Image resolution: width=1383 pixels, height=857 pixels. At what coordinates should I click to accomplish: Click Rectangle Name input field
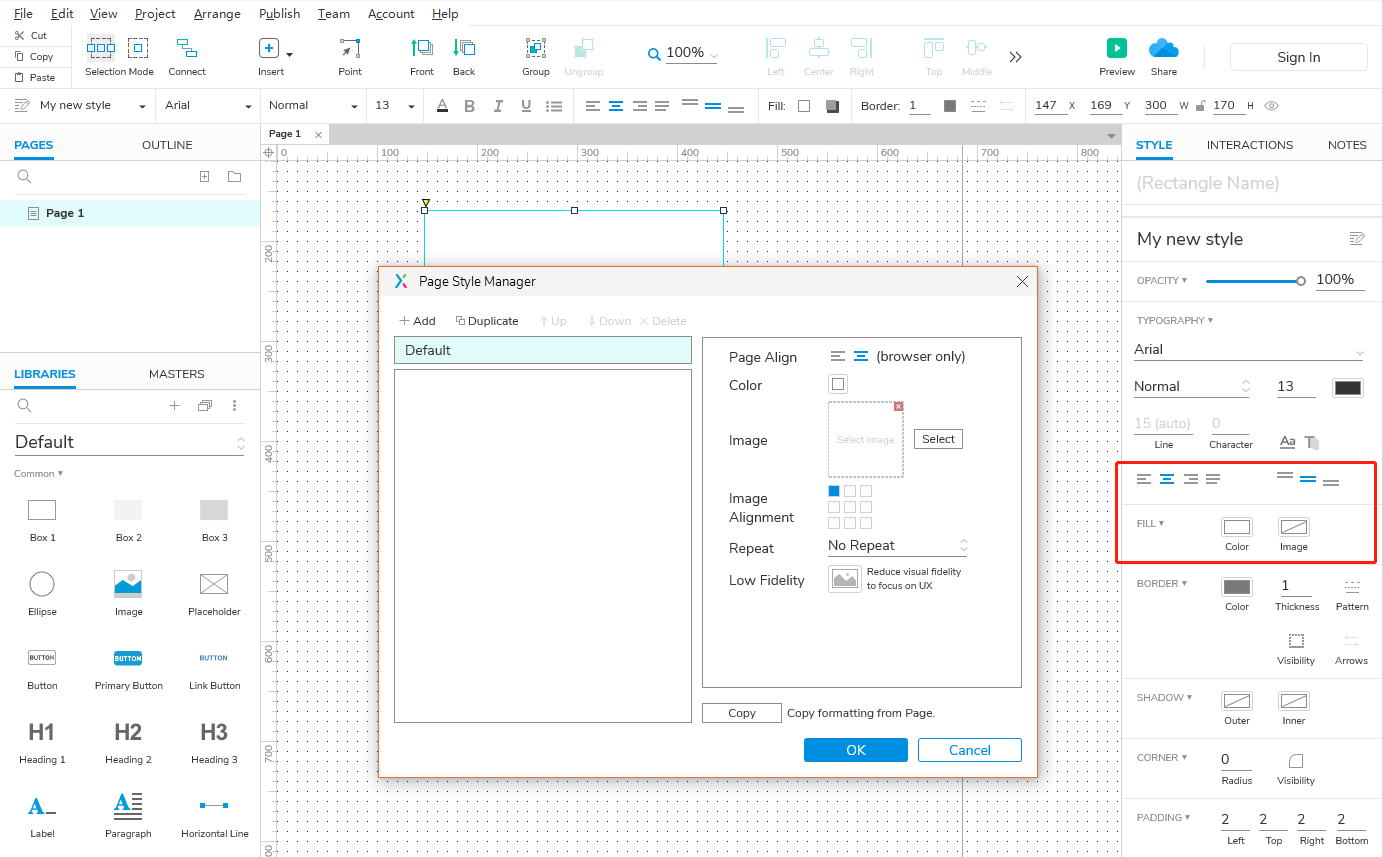[1250, 183]
